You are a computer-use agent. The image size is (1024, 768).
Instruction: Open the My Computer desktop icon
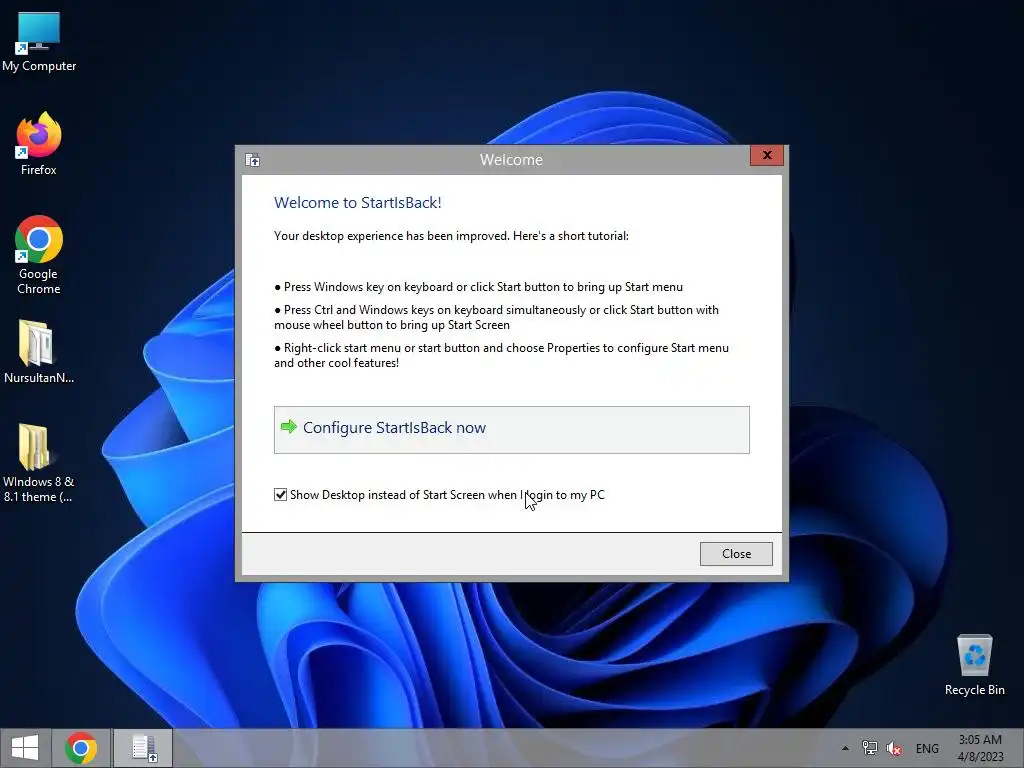pyautogui.click(x=39, y=41)
